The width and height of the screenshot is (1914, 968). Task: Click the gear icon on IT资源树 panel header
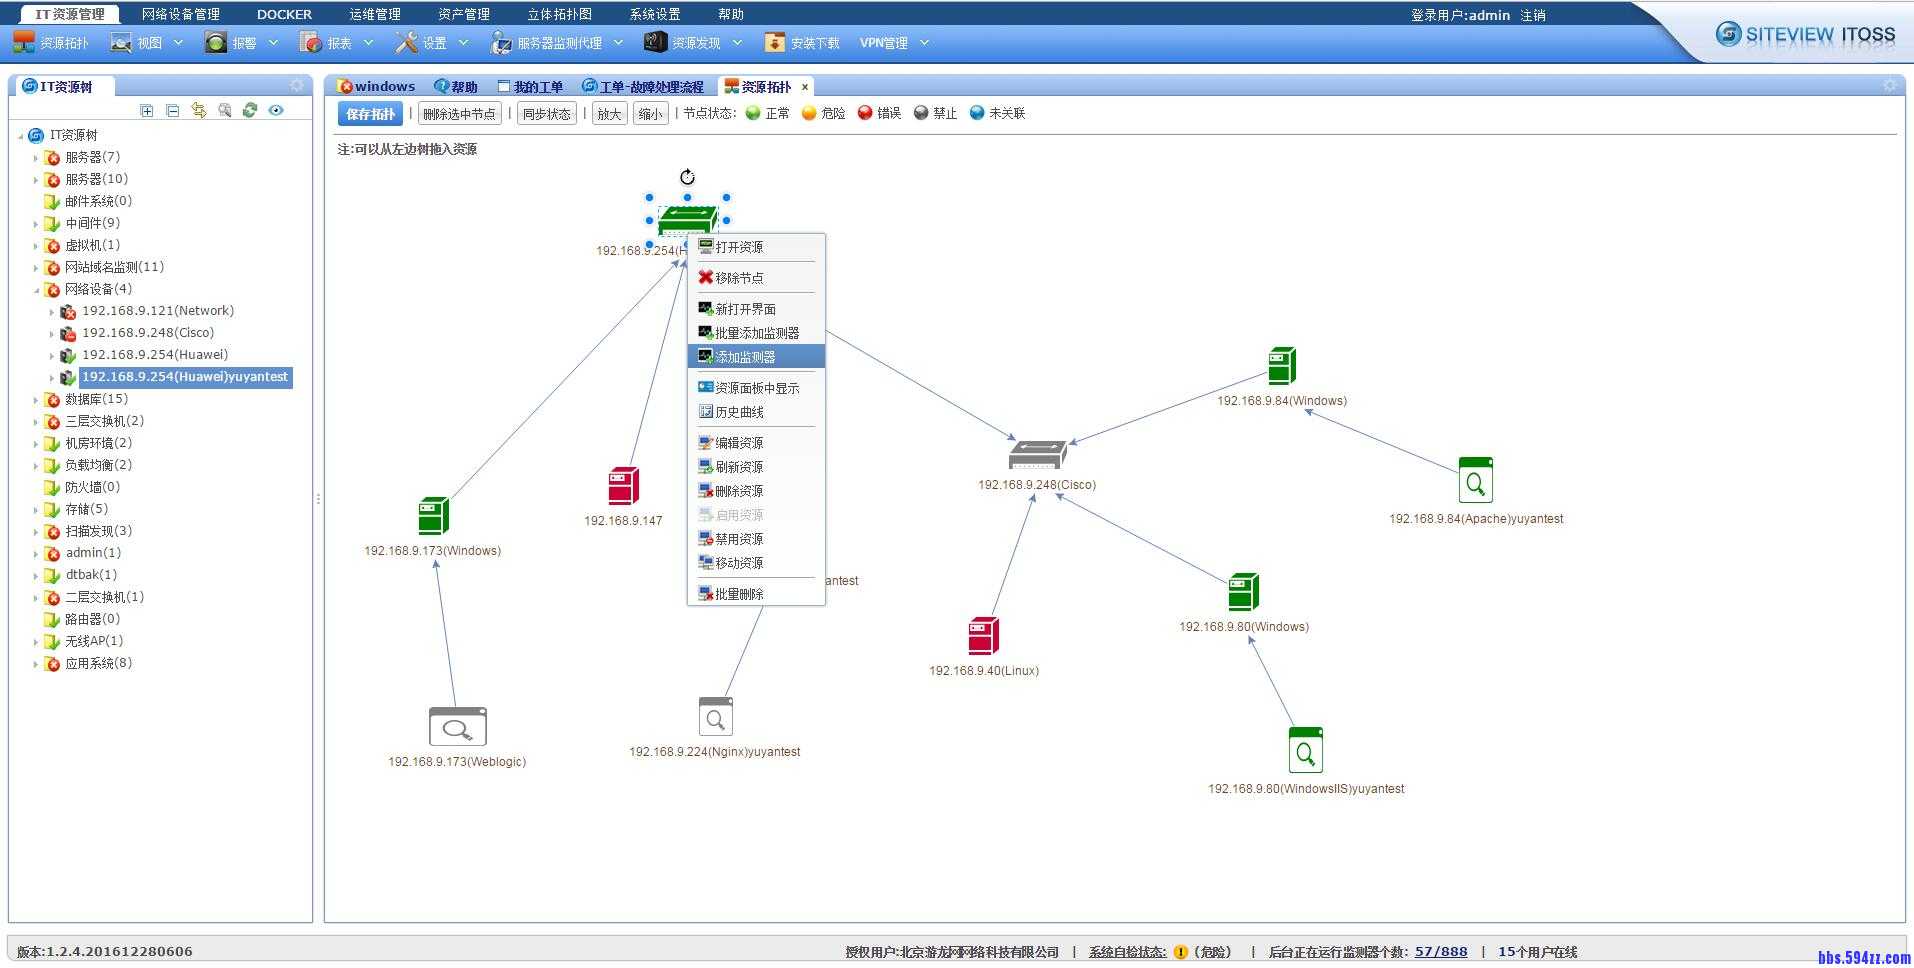click(297, 86)
